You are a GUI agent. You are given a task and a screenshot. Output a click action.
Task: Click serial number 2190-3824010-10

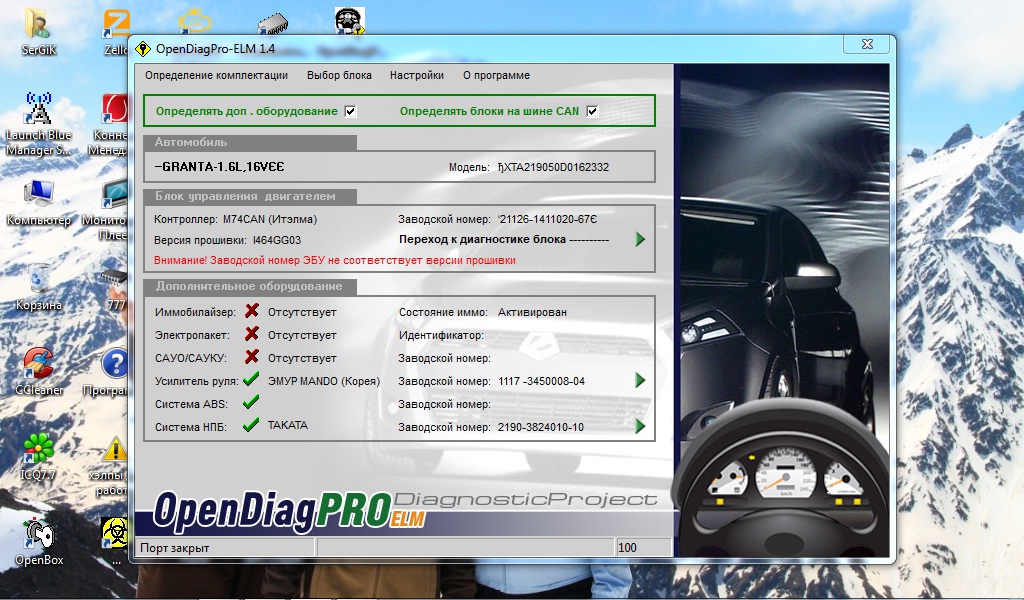click(x=541, y=427)
